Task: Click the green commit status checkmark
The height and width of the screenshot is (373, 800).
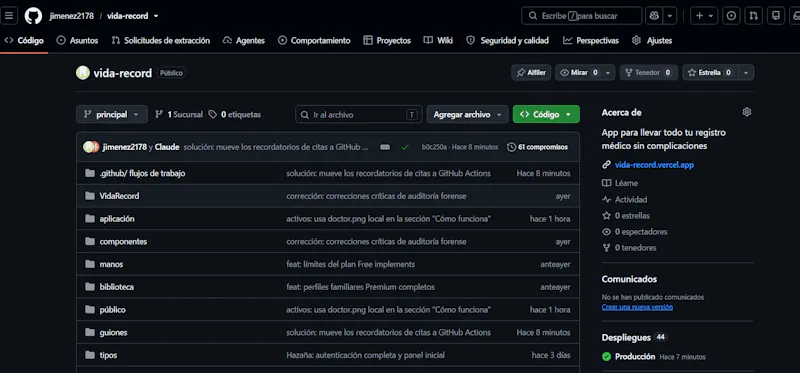Action: pos(405,147)
